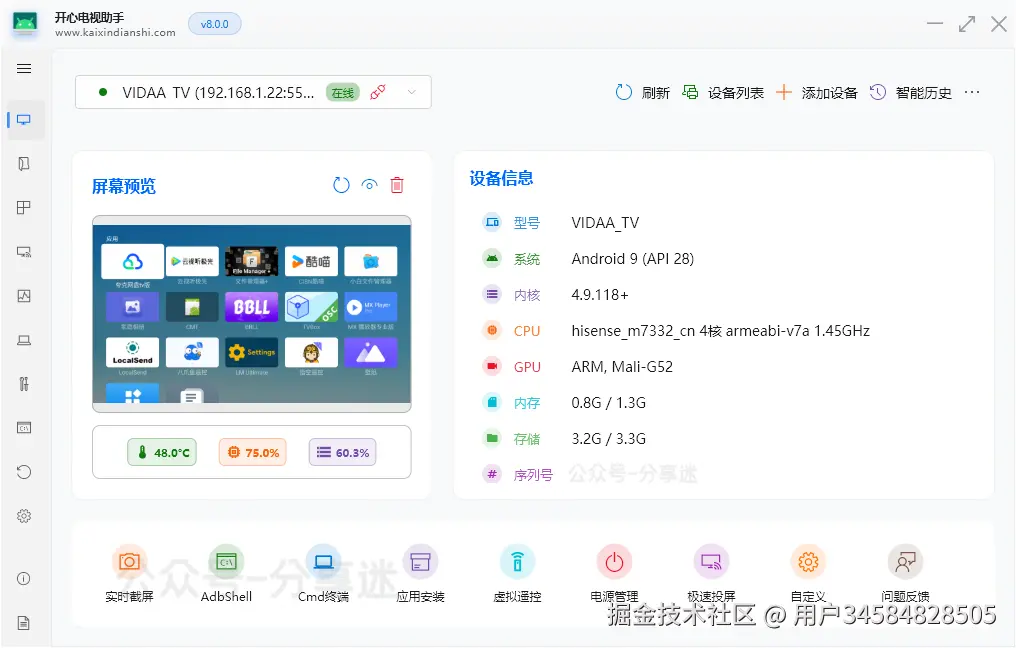The width and height of the screenshot is (1016, 648).
Task: Open the sidebar performance chart icon
Action: click(x=24, y=296)
